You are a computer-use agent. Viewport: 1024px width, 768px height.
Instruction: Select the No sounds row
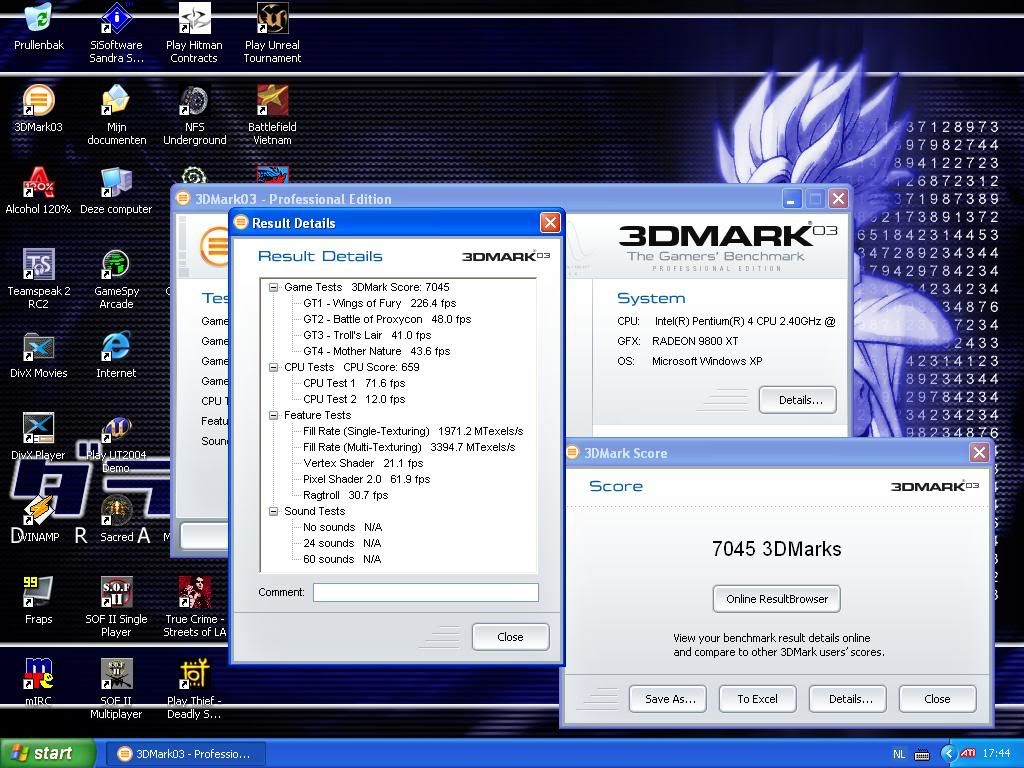point(342,527)
